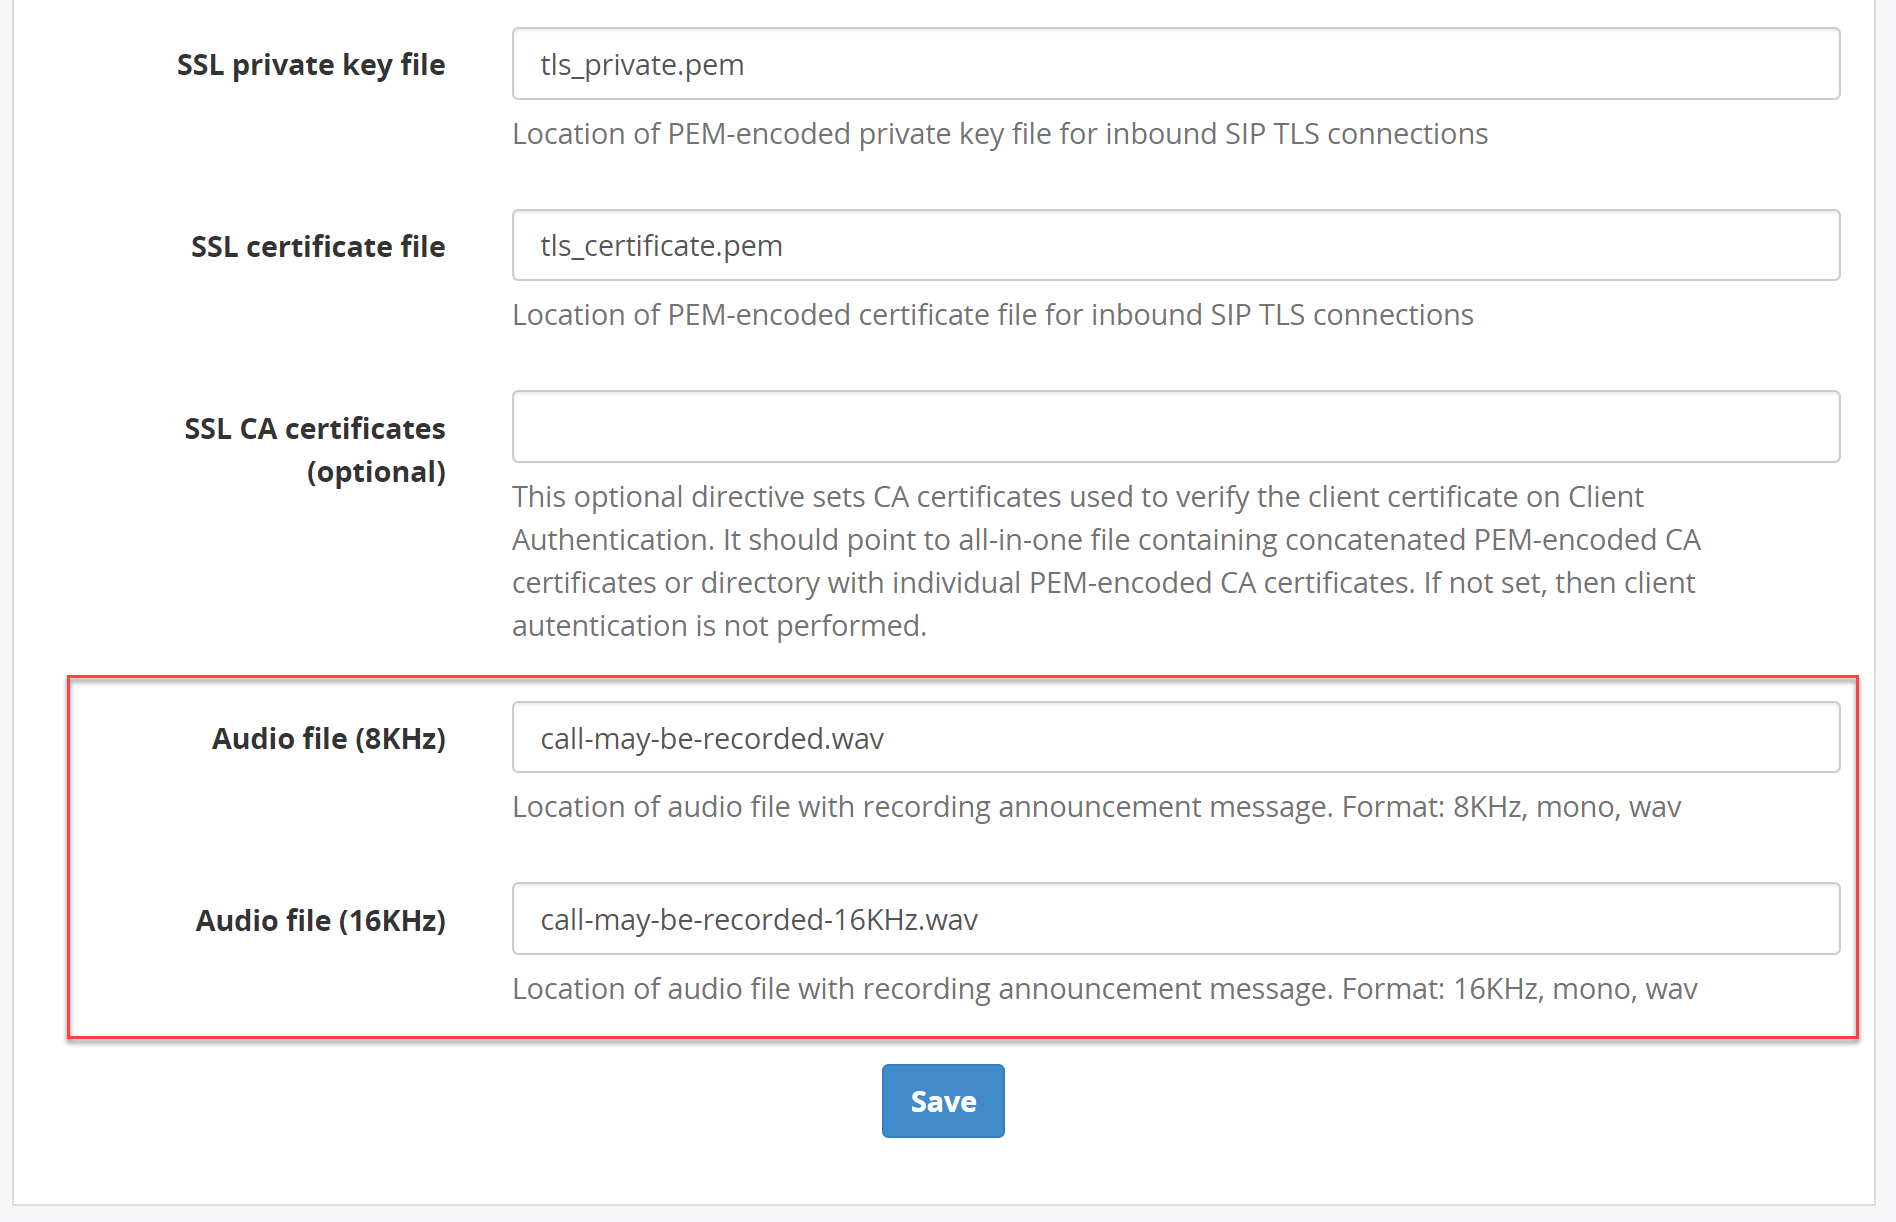The image size is (1896, 1222).
Task: Focus the empty SSL CA certificates field
Action: click(x=1176, y=427)
